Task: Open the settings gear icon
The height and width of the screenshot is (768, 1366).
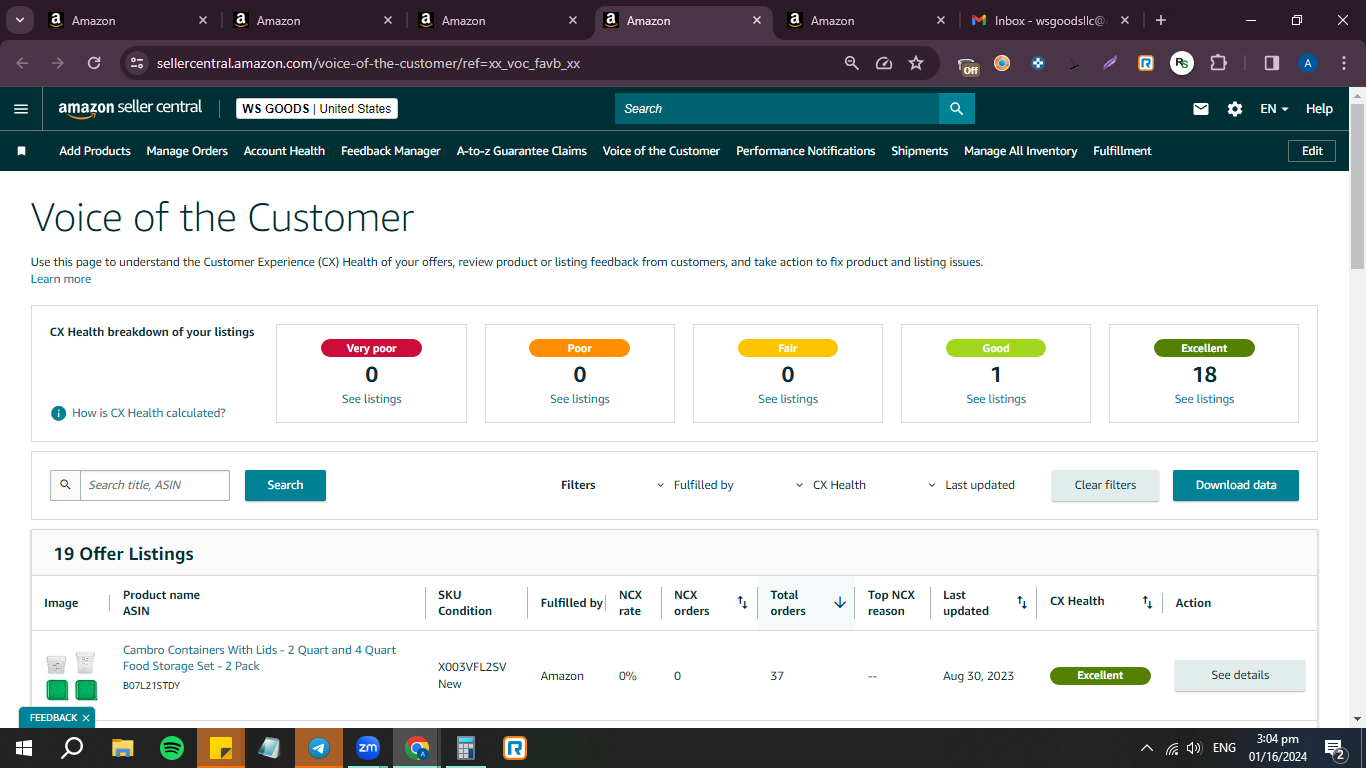Action: pos(1235,109)
